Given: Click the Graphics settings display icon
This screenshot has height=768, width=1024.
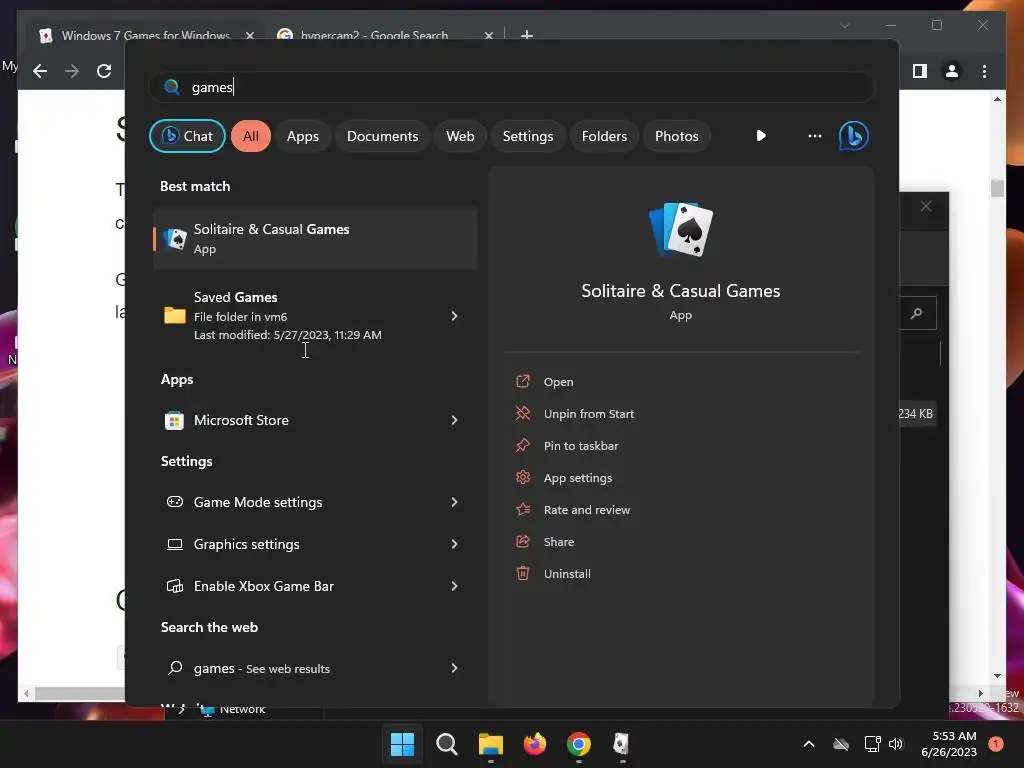Looking at the screenshot, I should 174,544.
